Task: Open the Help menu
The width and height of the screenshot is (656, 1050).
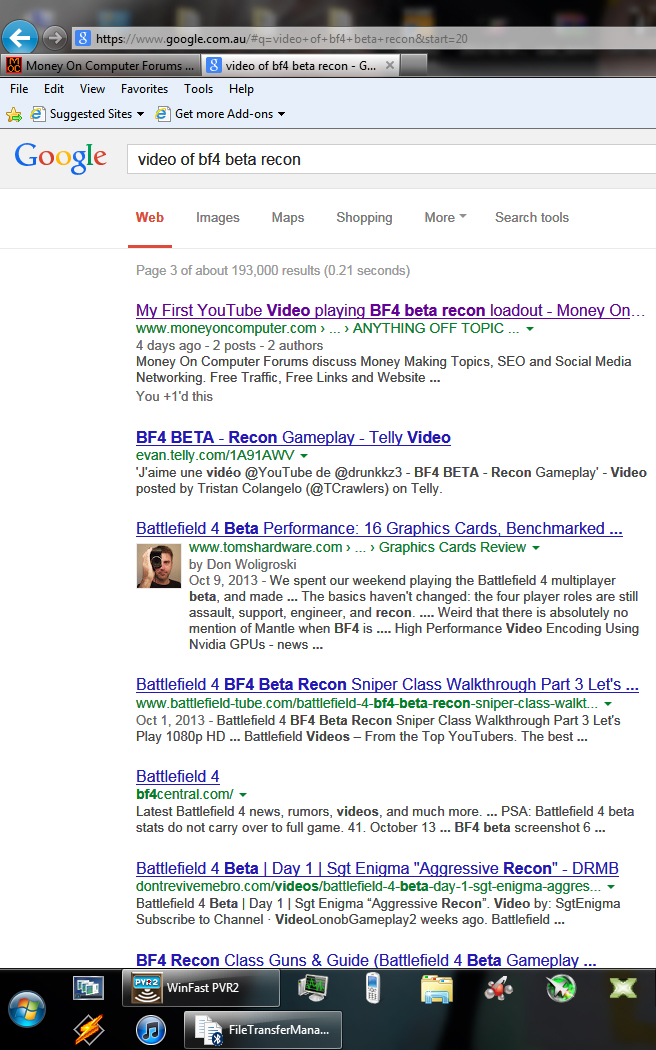Action: click(x=241, y=89)
